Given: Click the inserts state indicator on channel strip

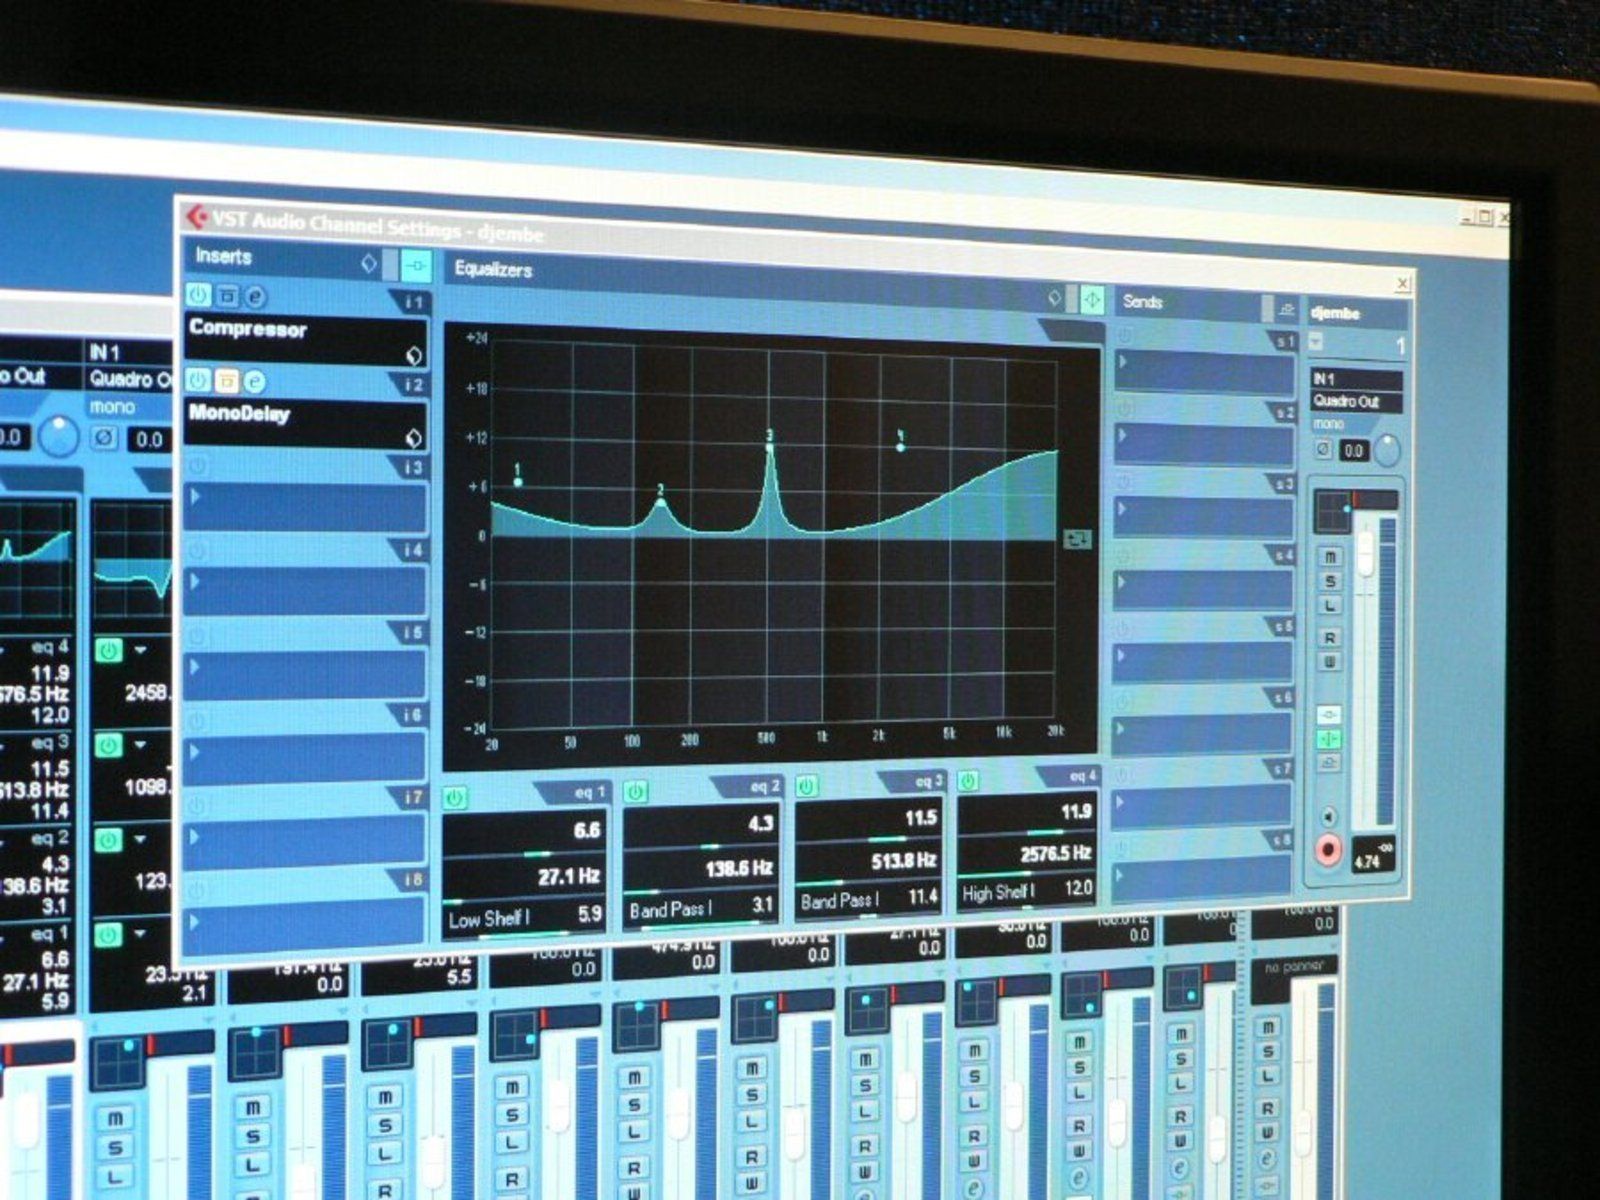Looking at the screenshot, I should (1329, 715).
